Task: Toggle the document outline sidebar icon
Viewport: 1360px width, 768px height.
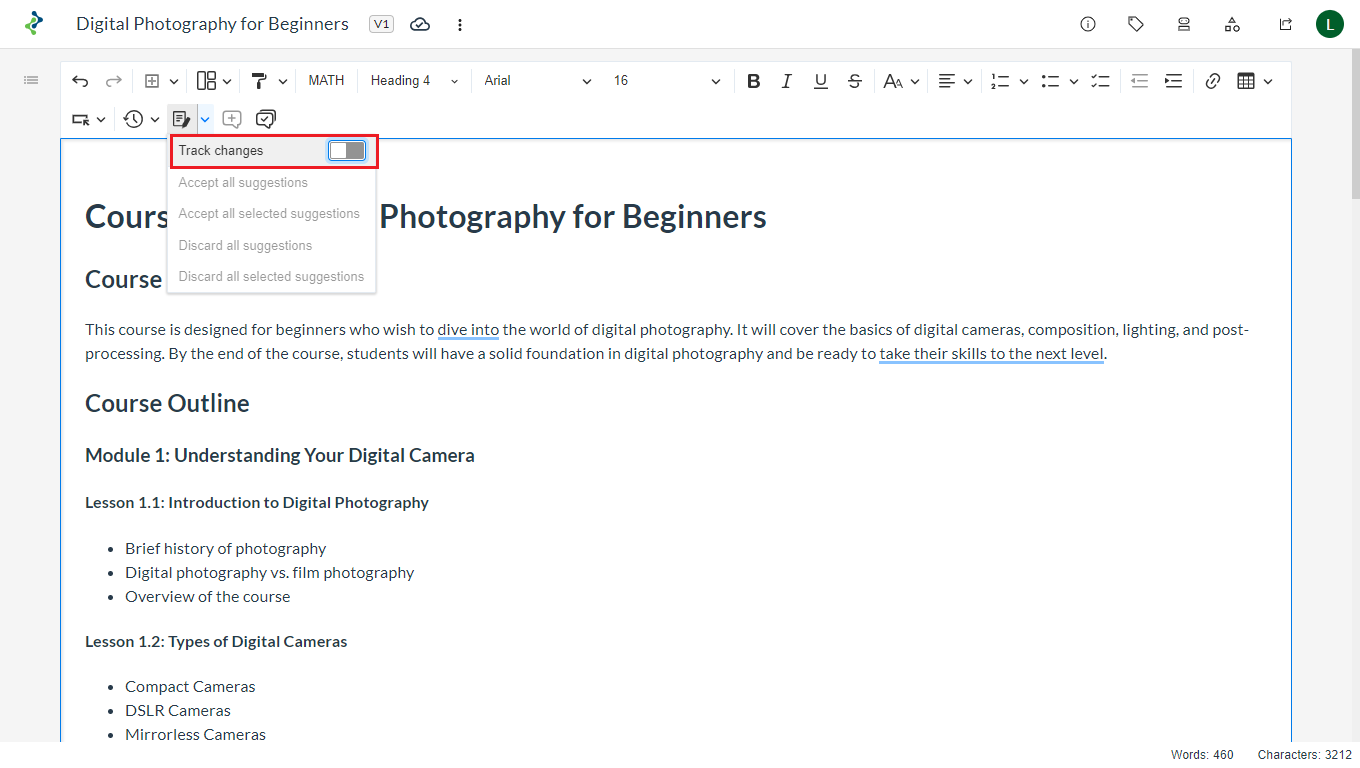Action: click(x=31, y=80)
